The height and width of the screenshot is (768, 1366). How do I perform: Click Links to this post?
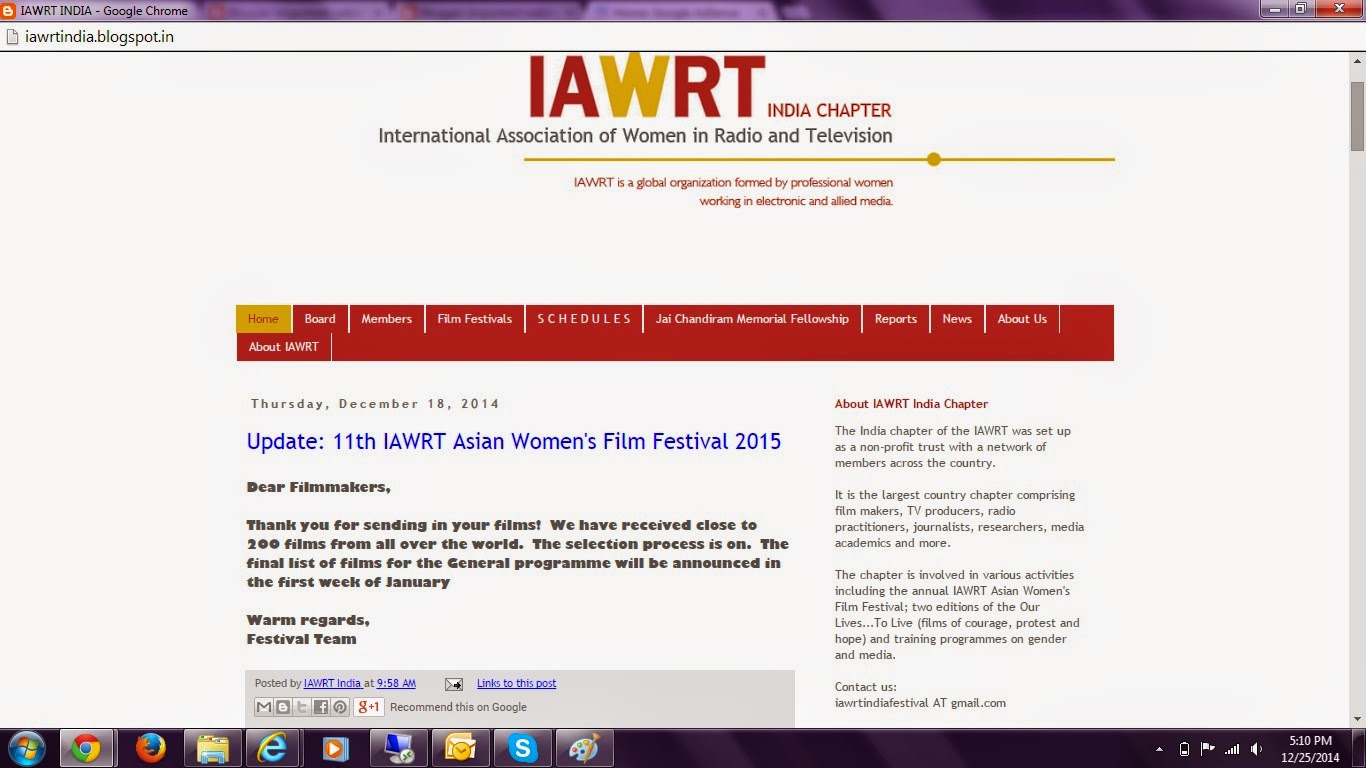516,684
